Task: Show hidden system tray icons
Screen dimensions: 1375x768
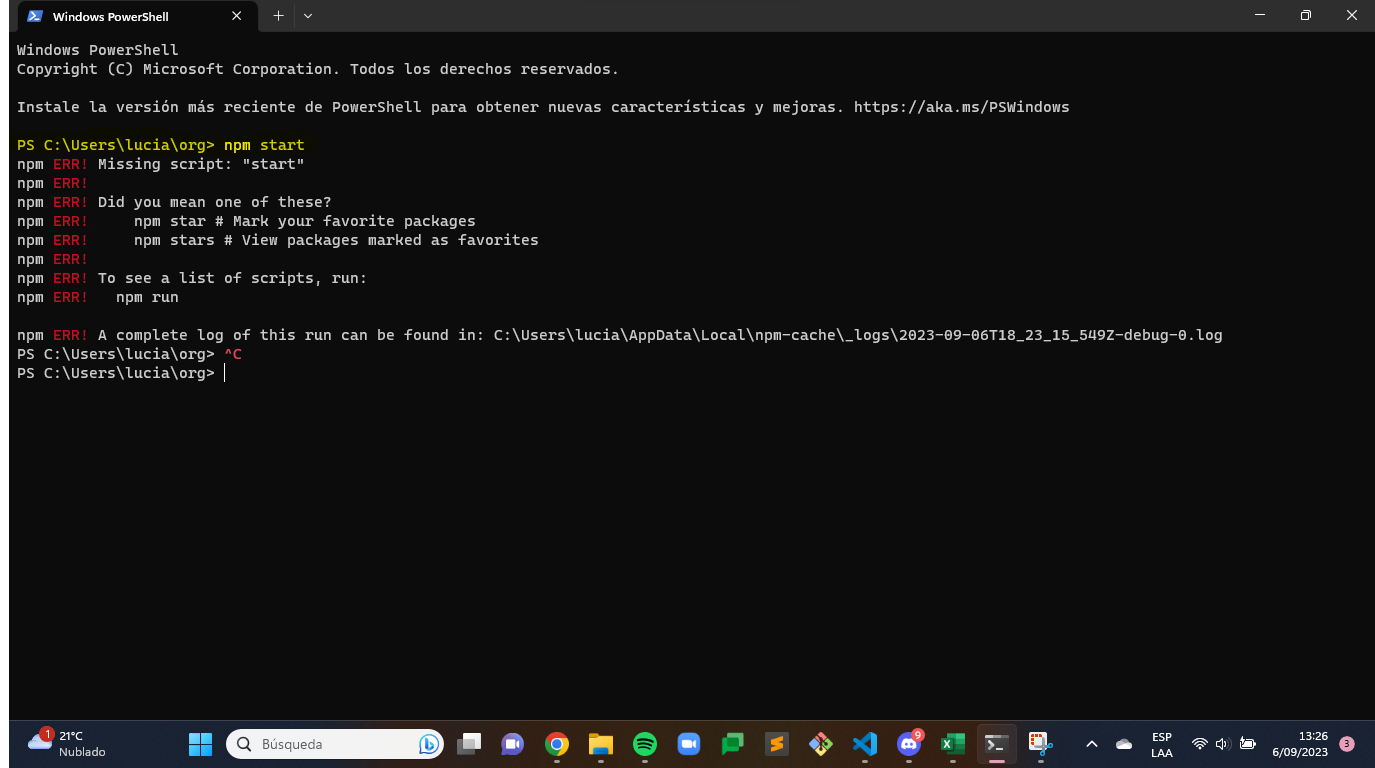Action: point(1092,744)
